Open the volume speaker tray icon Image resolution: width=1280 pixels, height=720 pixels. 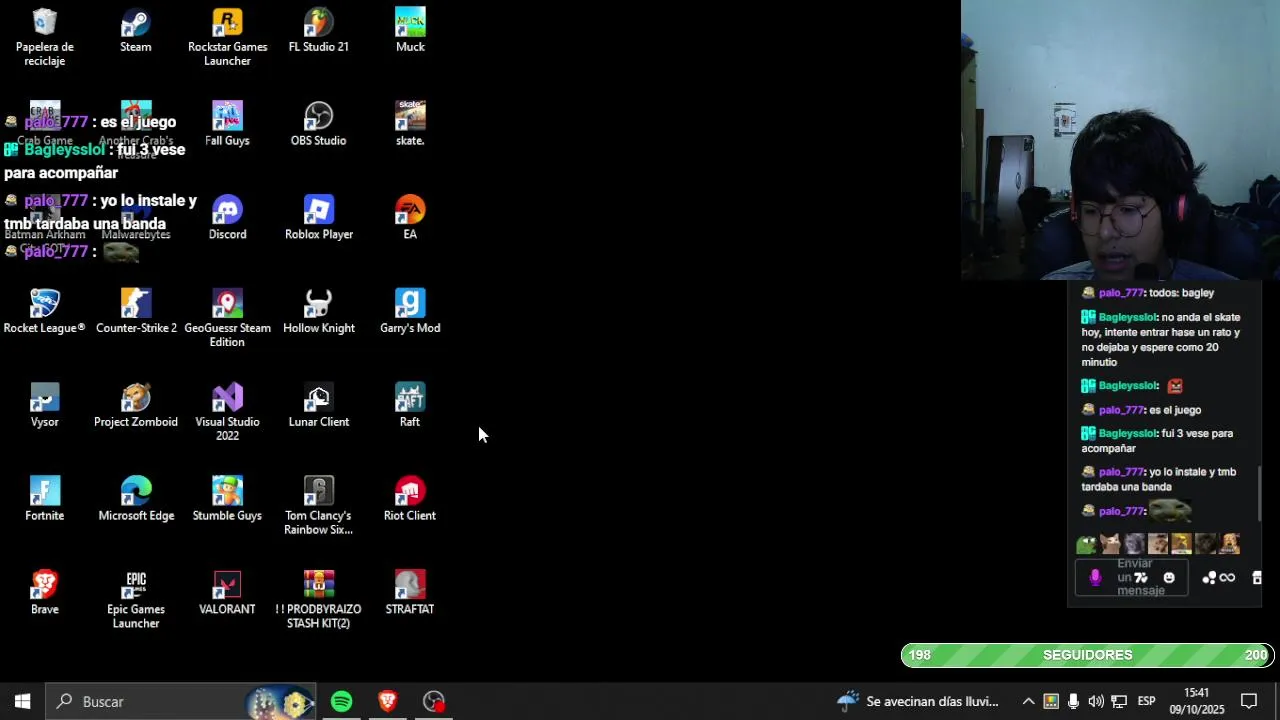[1096, 702]
